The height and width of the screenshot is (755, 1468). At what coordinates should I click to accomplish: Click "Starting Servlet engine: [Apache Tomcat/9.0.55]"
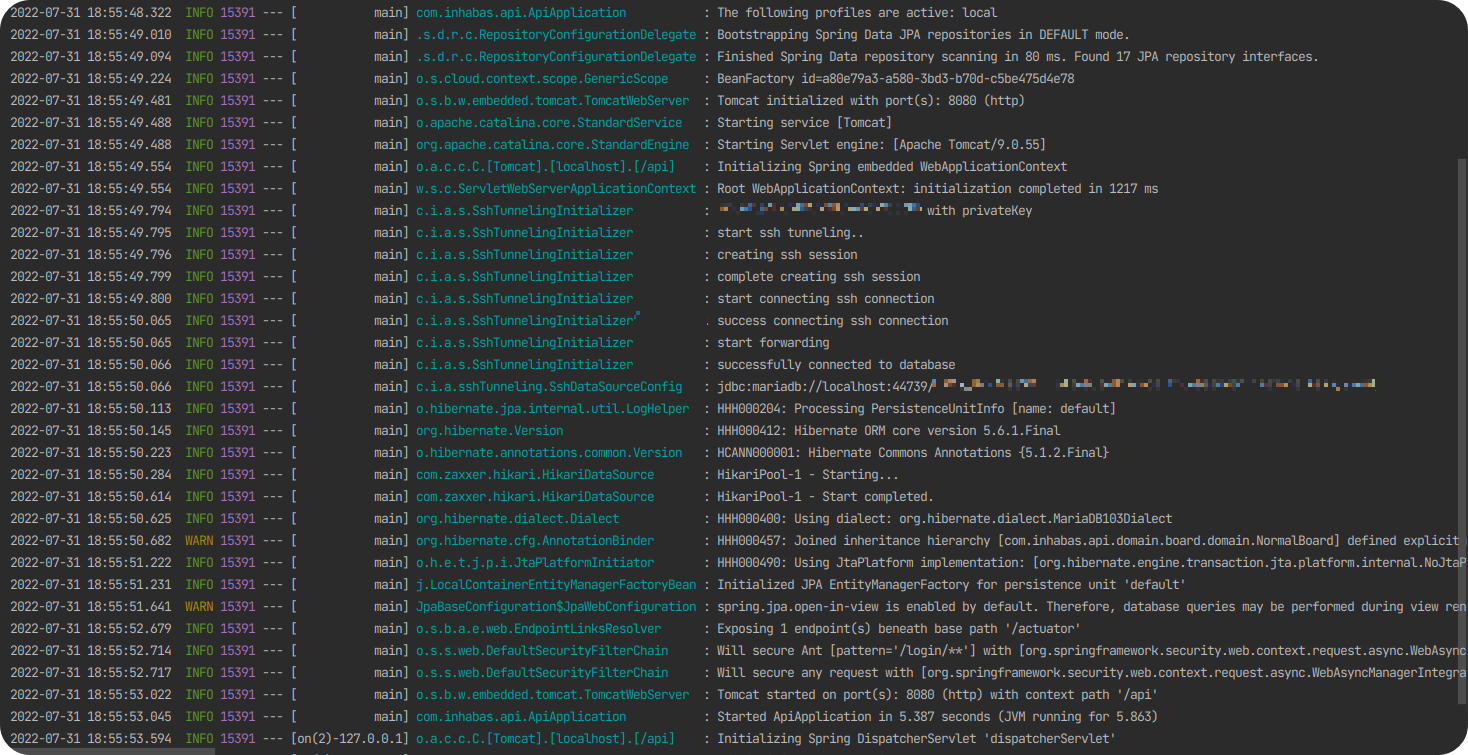tap(882, 145)
